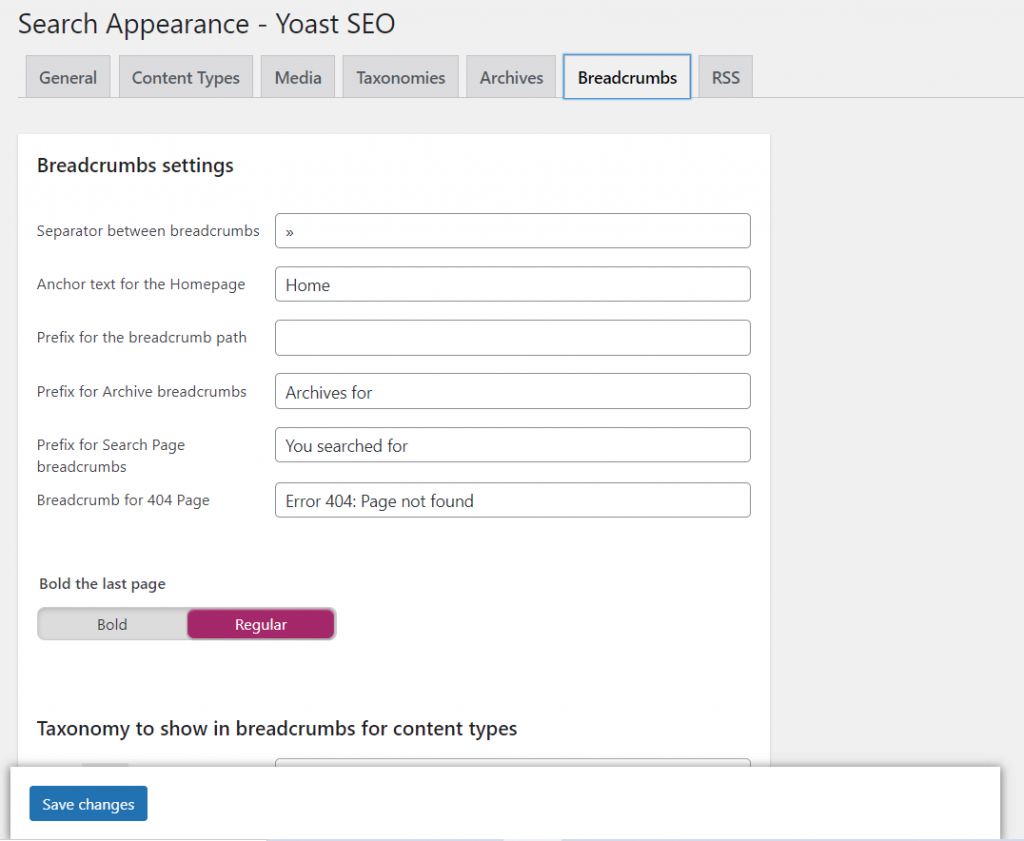Open the Media tab
The width and height of the screenshot is (1024, 841).
298,77
